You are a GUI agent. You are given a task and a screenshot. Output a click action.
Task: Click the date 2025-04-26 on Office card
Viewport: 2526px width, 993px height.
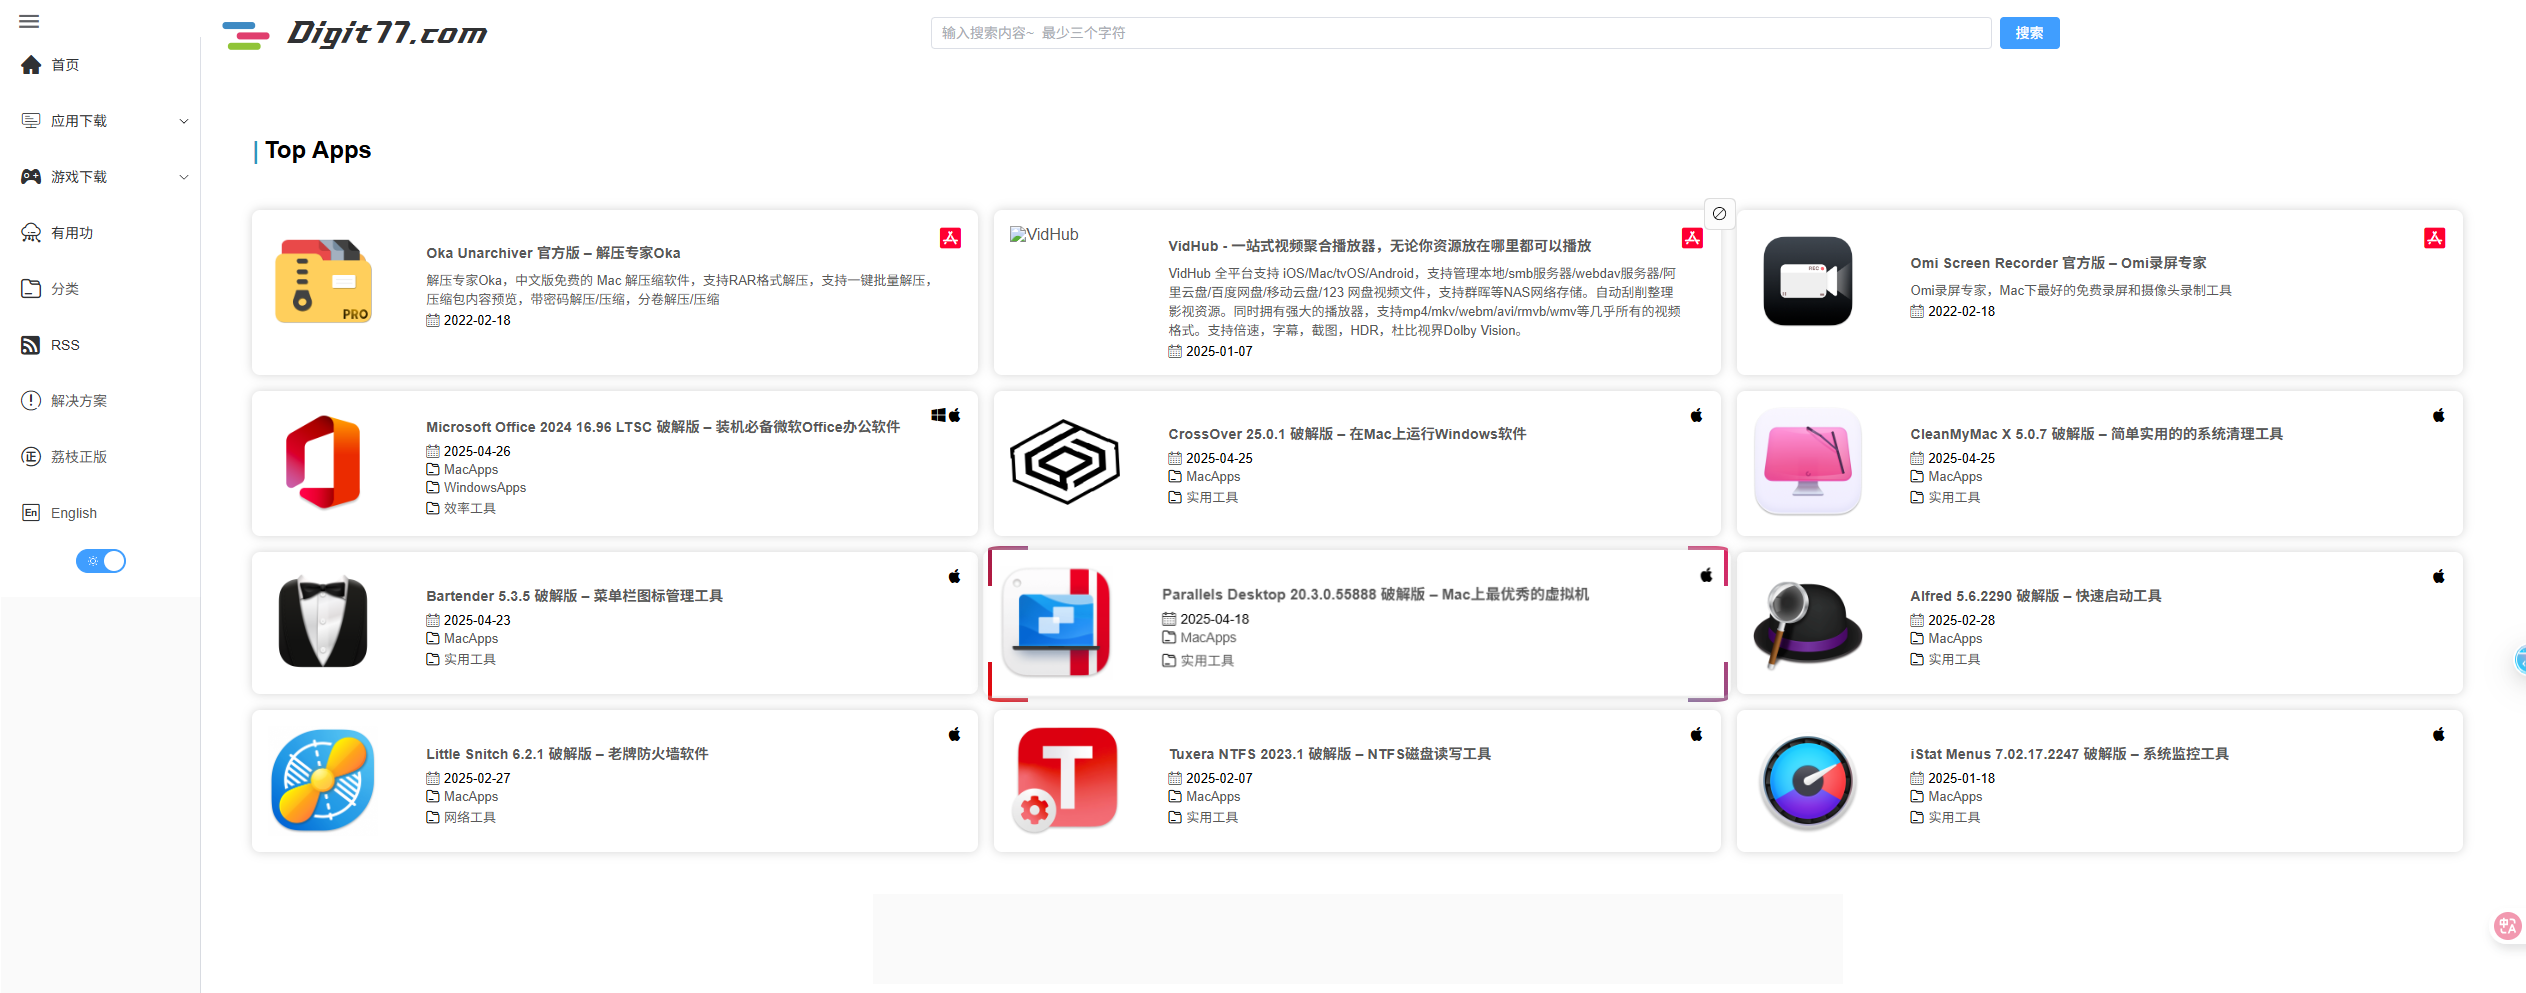pos(477,452)
